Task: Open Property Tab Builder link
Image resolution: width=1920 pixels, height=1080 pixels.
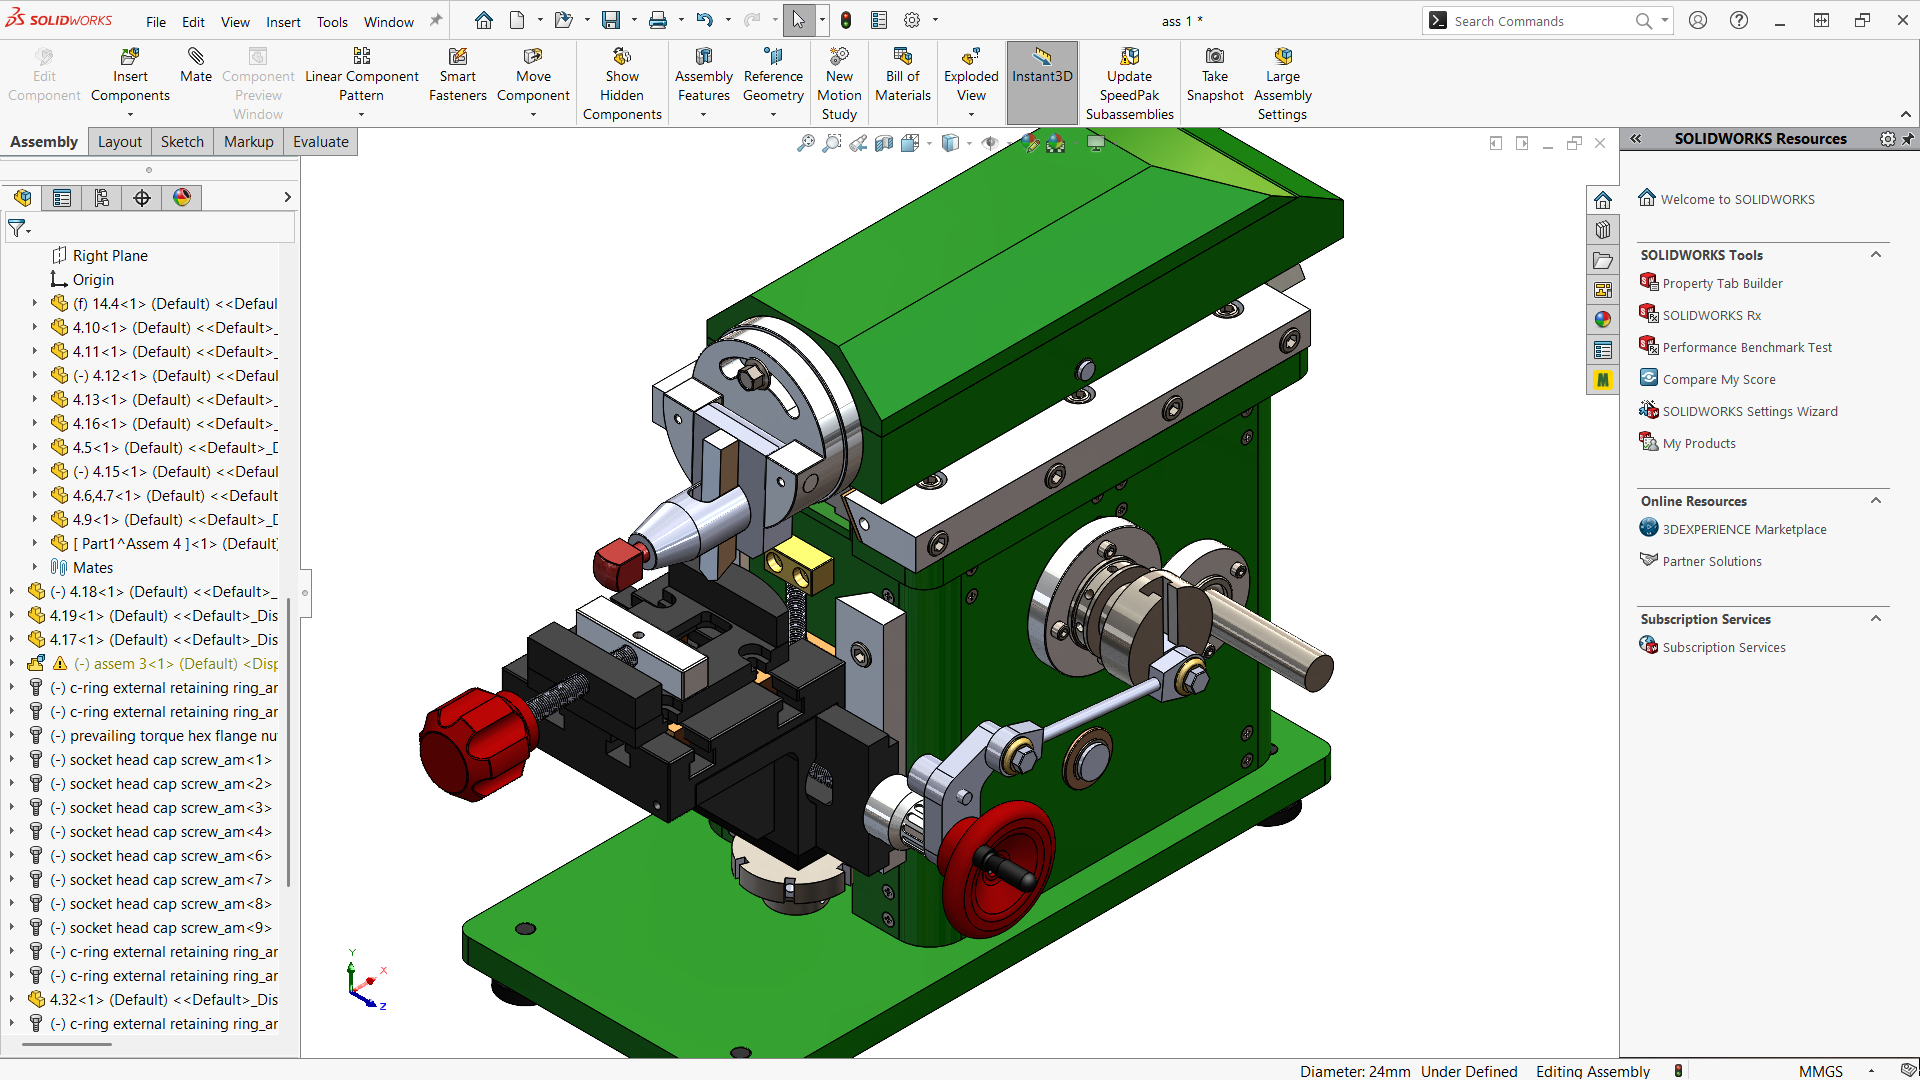Action: coord(1722,283)
